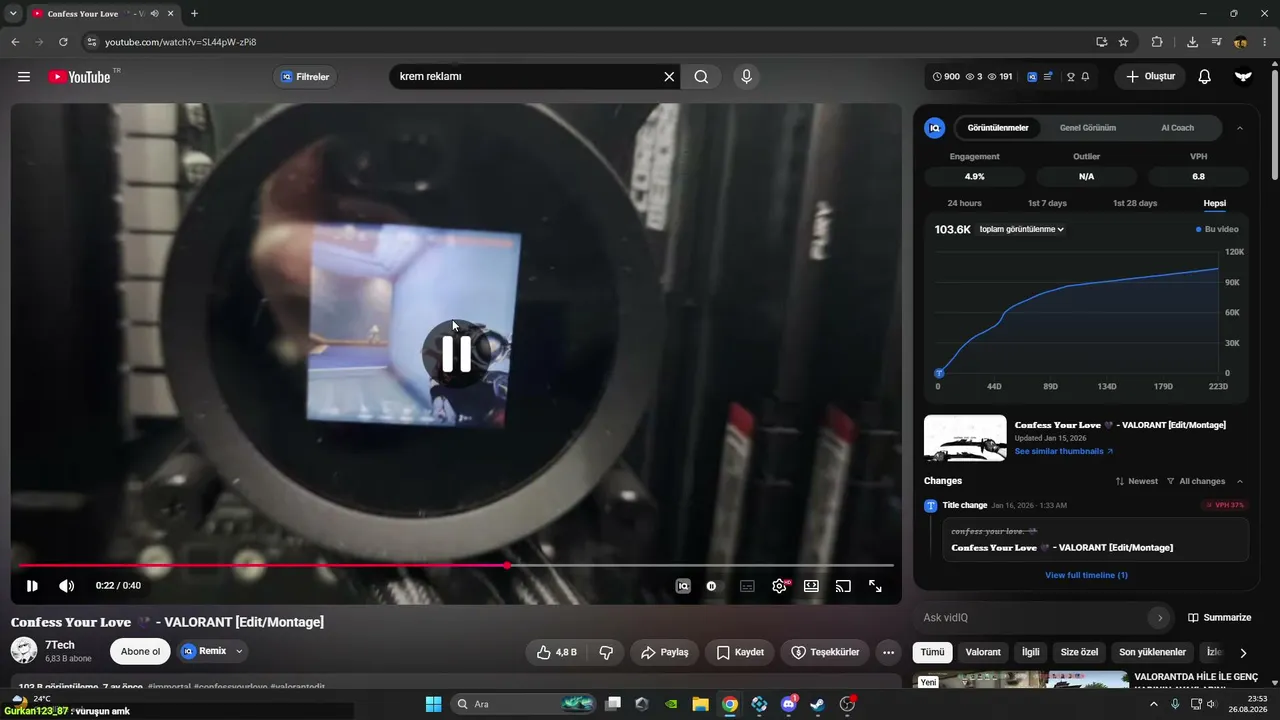Open the toplam görüntülenme dropdown

[1021, 229]
